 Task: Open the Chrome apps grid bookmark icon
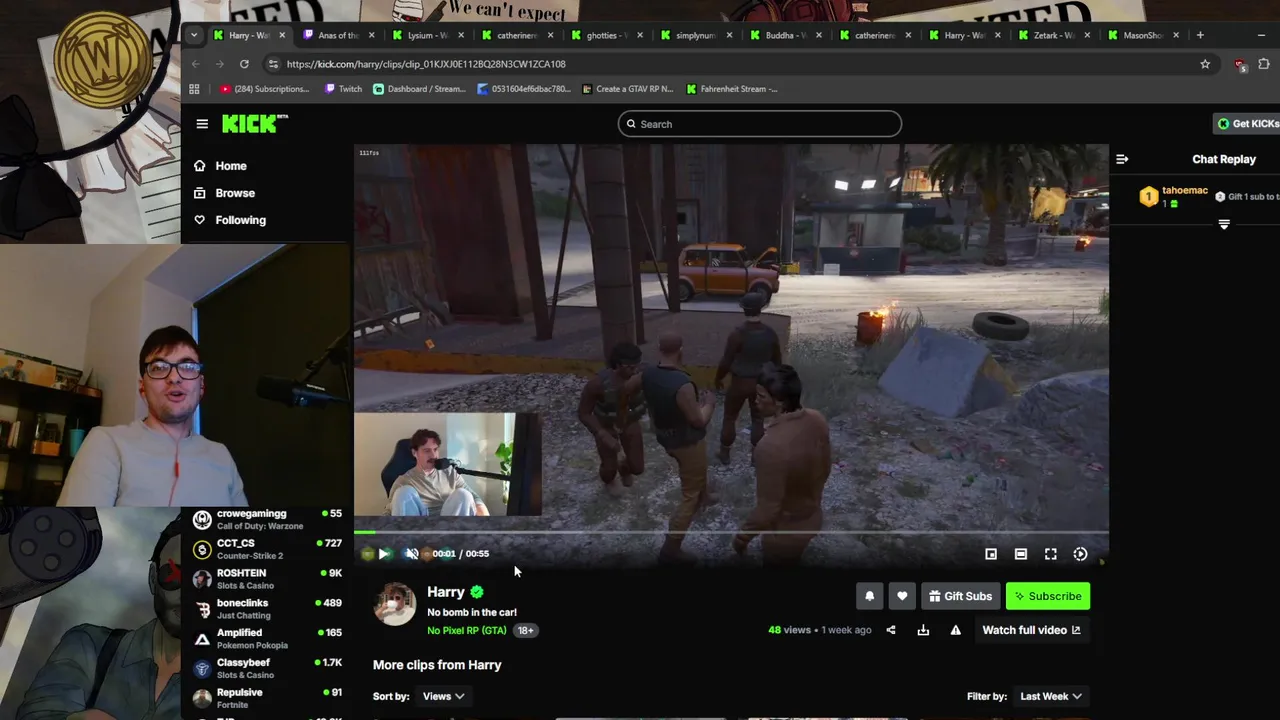[194, 89]
